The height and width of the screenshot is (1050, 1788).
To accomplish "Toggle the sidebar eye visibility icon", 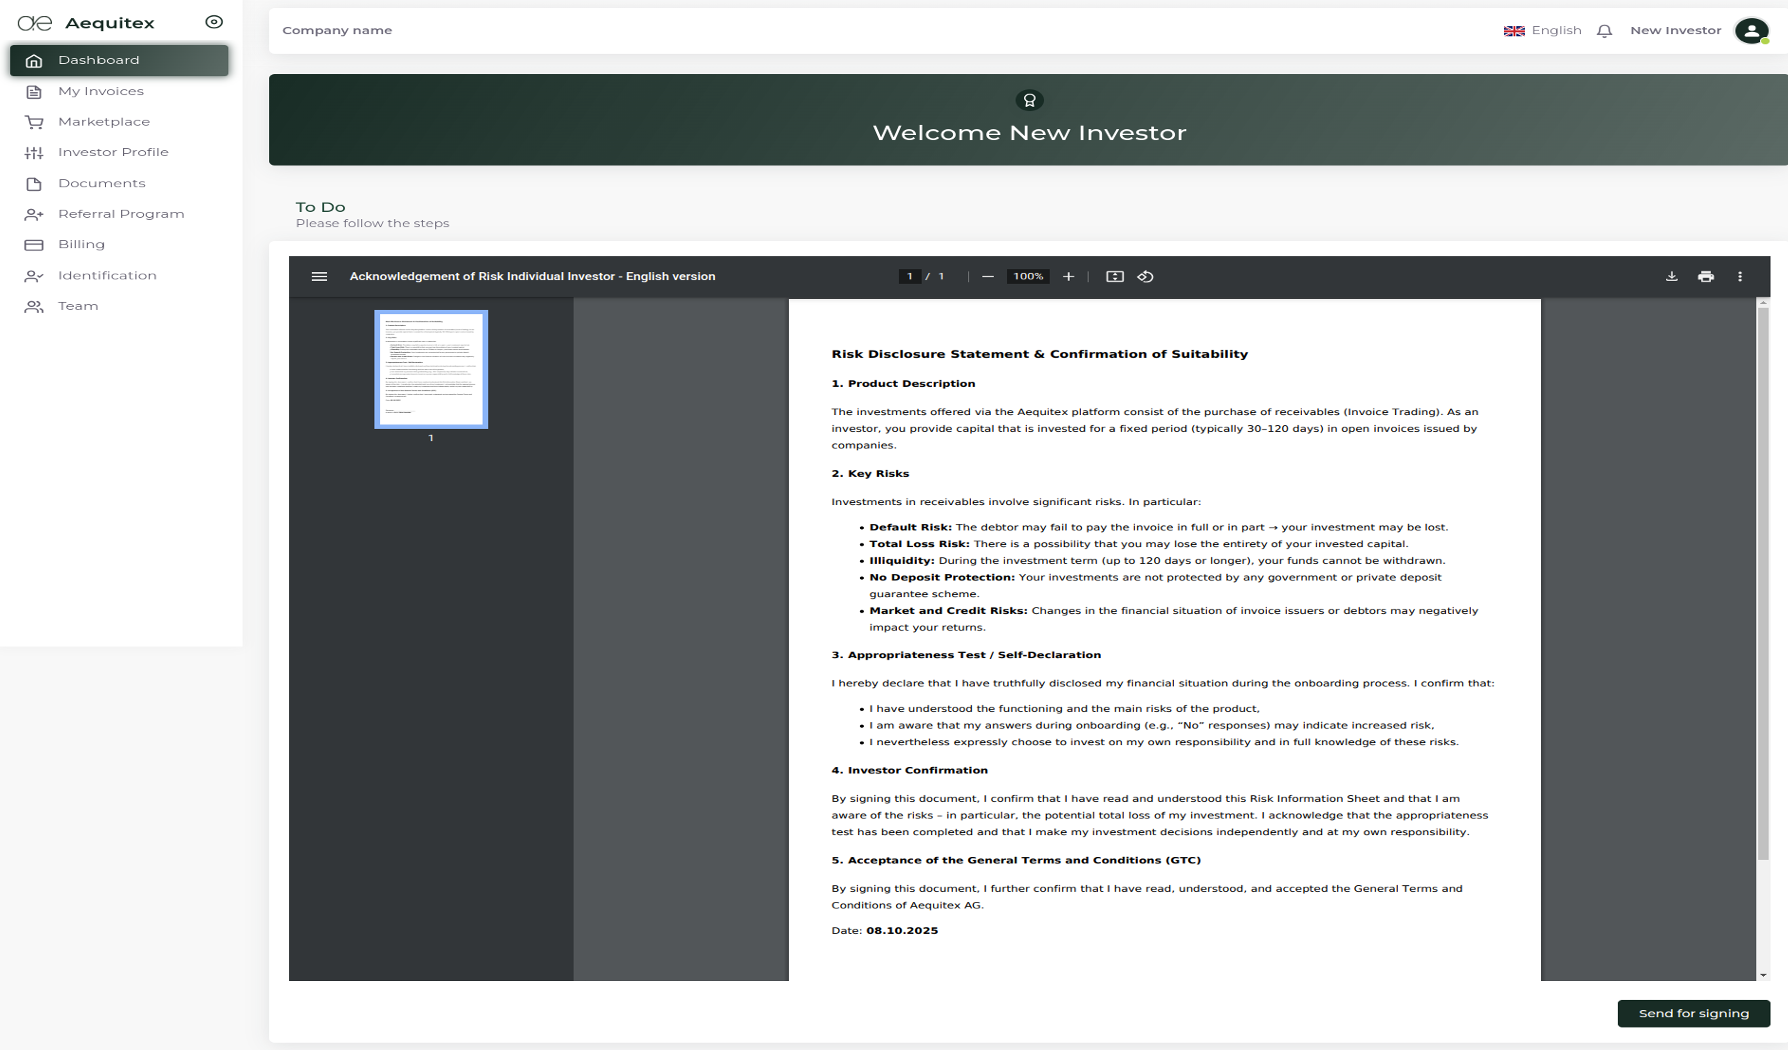I will point(214,22).
